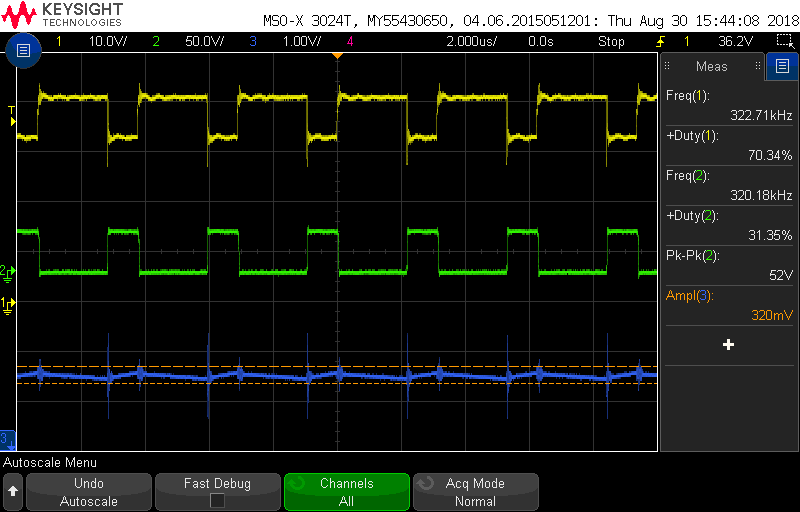This screenshot has height=512, width=800.
Task: Click the Stop run status
Action: pyautogui.click(x=611, y=41)
